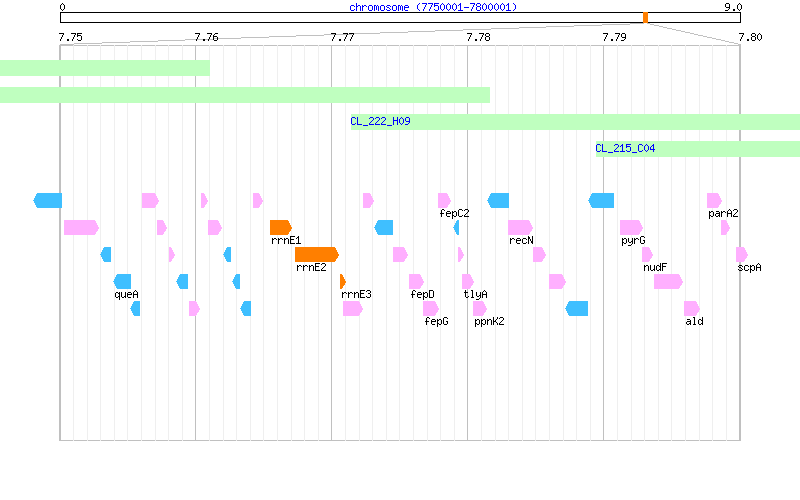Click the orange rrnE1 gene arrow

click(281, 228)
